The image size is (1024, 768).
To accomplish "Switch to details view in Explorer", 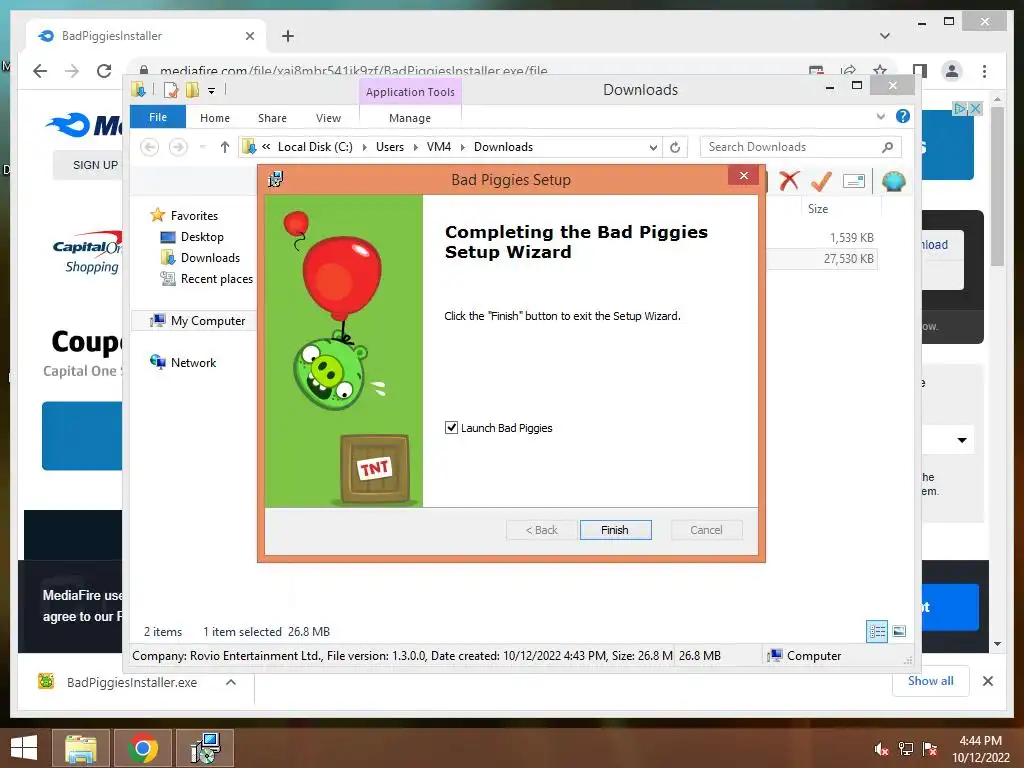I will pos(877,631).
